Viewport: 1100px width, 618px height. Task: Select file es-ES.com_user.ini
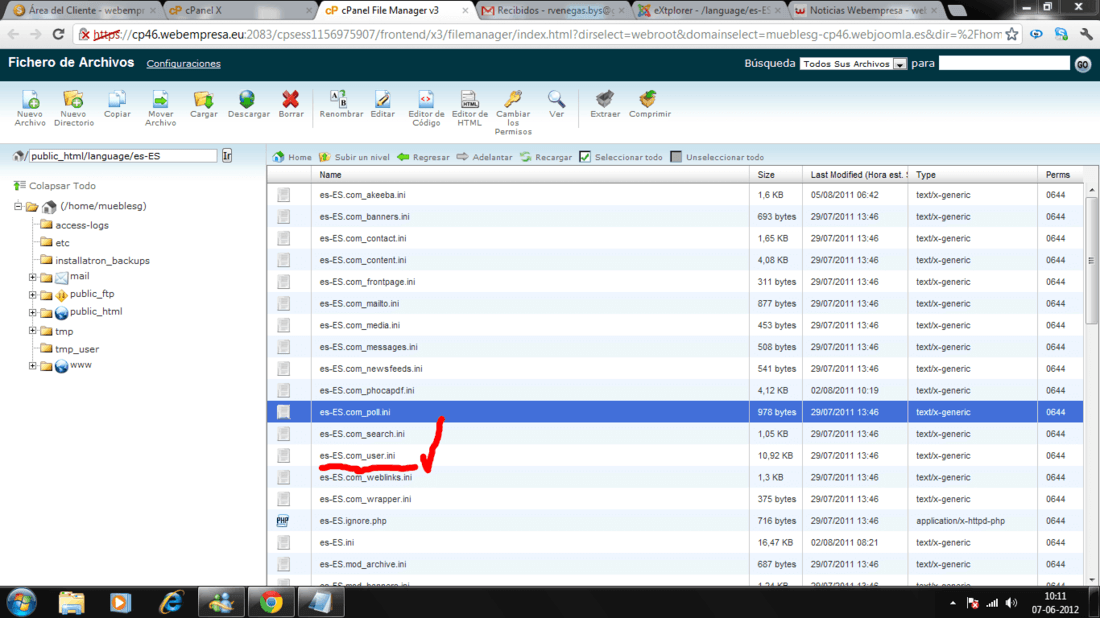point(357,455)
